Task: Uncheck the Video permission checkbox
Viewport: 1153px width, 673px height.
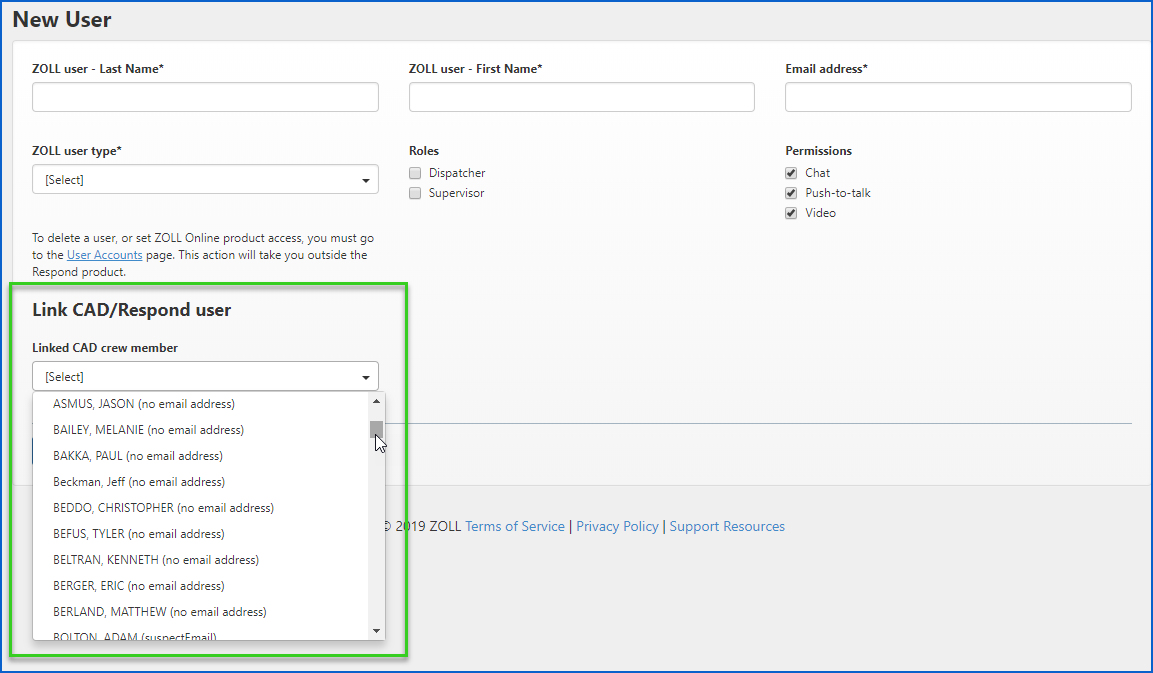Action: click(791, 213)
